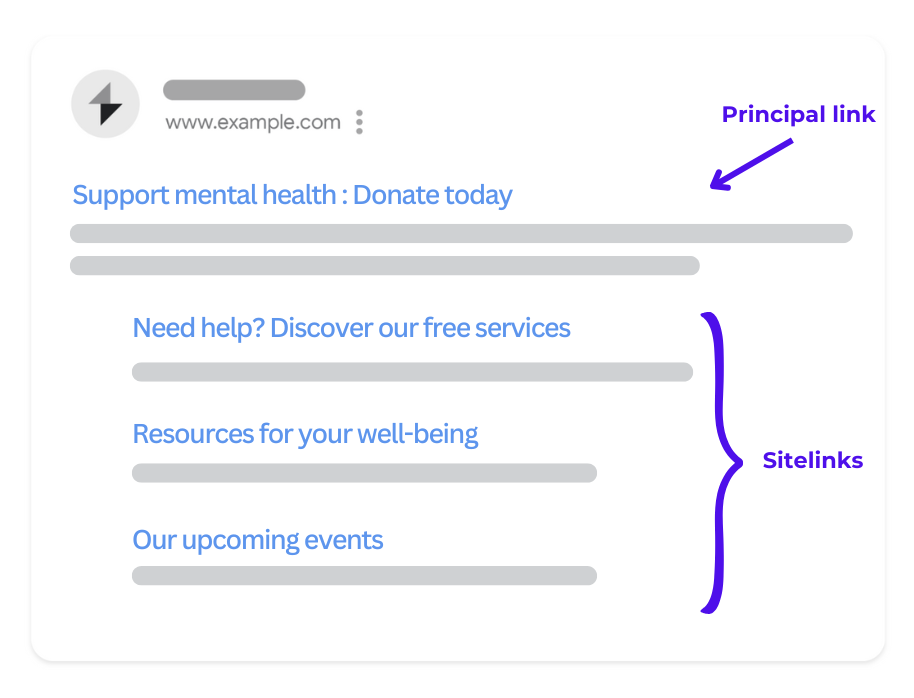914x698 pixels.
Task: Open the Our upcoming events sitelink
Action: pos(258,541)
